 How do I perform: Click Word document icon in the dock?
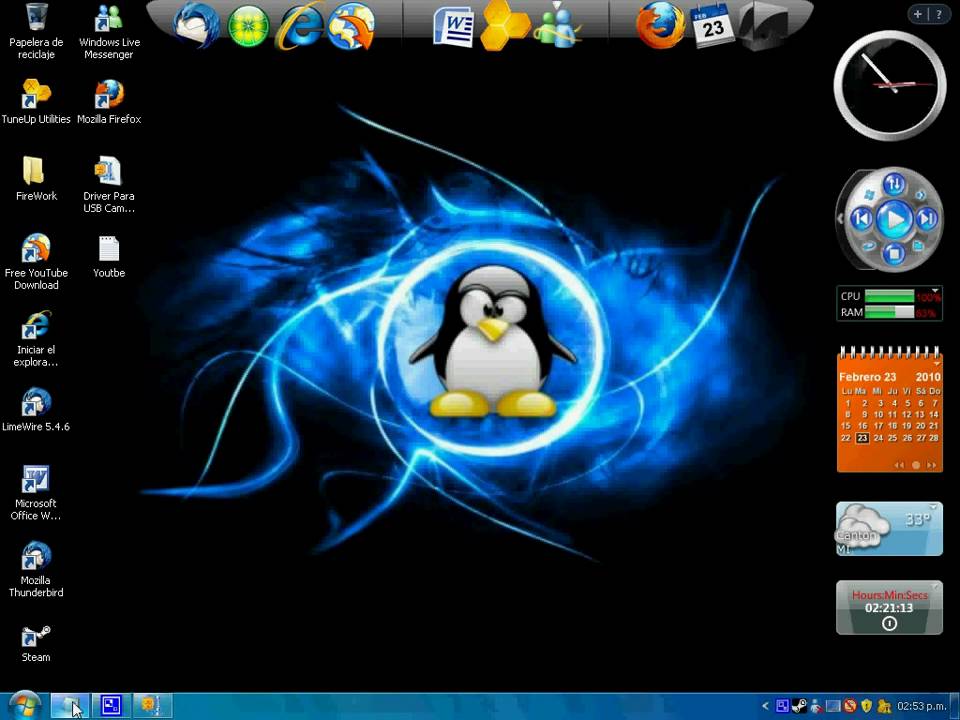tap(454, 27)
